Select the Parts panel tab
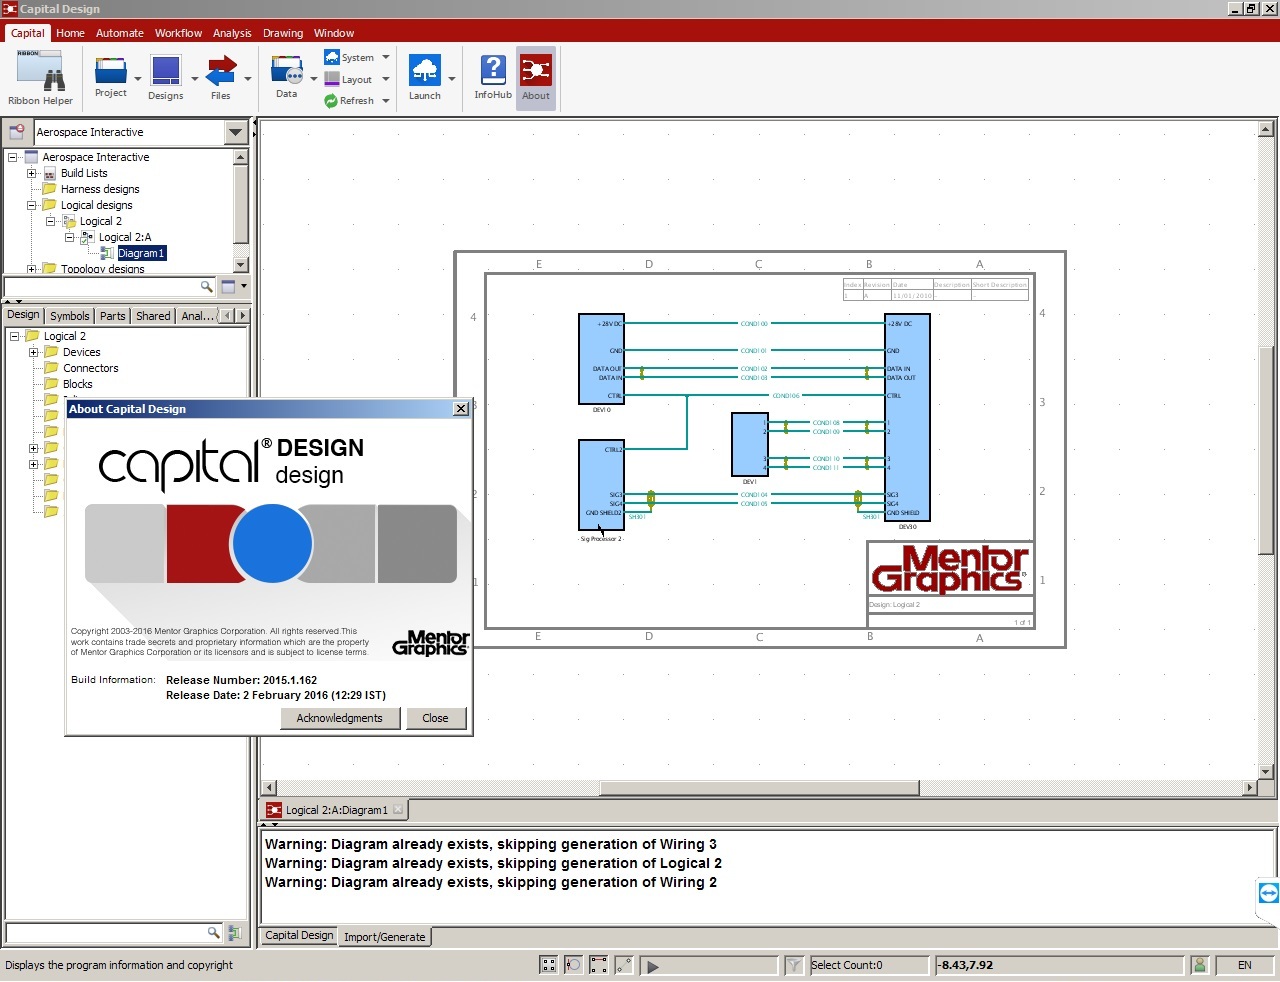The height and width of the screenshot is (982, 1280). click(x=113, y=316)
